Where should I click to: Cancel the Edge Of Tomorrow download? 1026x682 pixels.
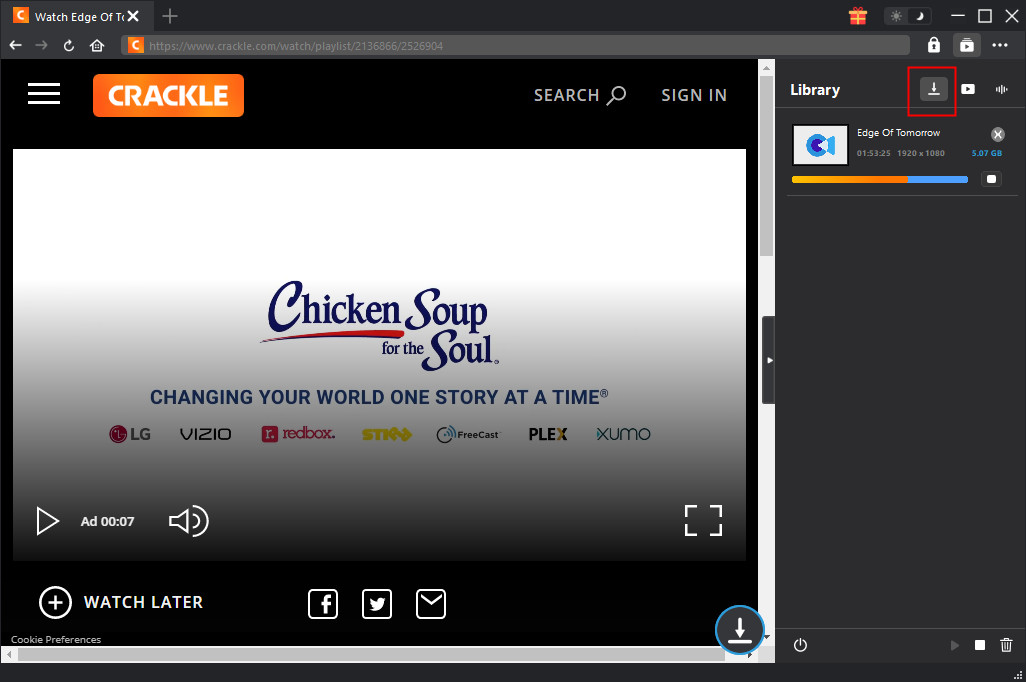click(x=997, y=135)
